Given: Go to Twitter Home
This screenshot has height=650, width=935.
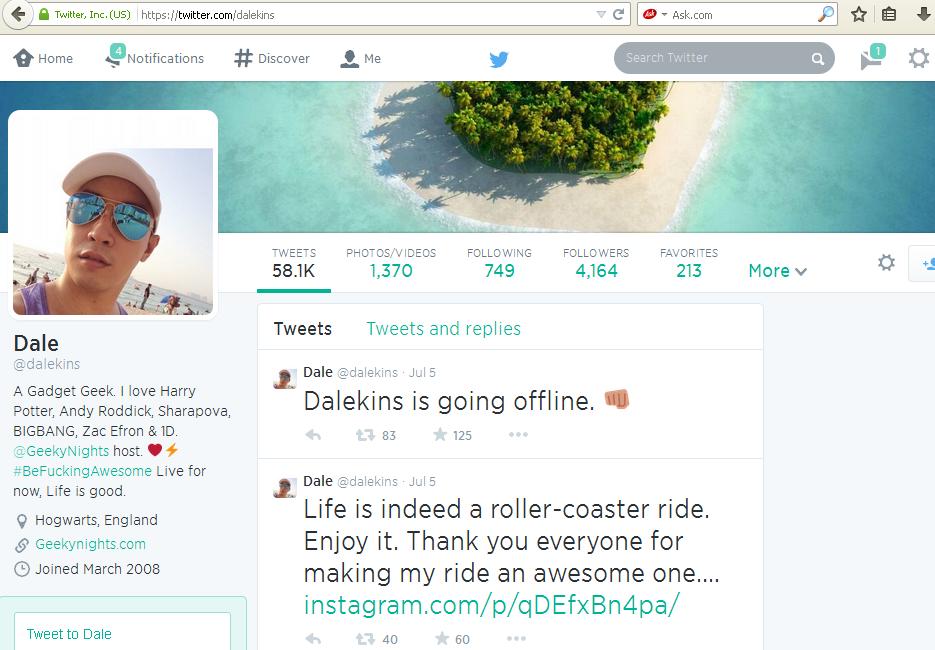Looking at the screenshot, I should 43,58.
